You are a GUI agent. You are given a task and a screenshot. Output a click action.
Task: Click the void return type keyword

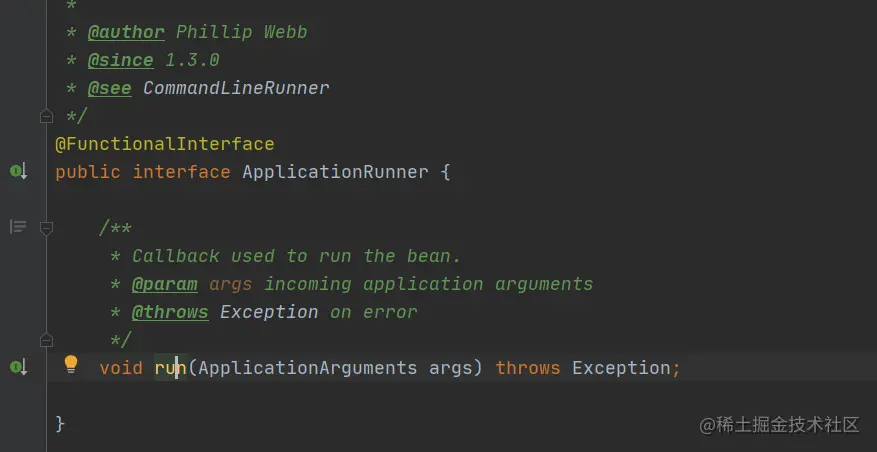pyautogui.click(x=121, y=368)
